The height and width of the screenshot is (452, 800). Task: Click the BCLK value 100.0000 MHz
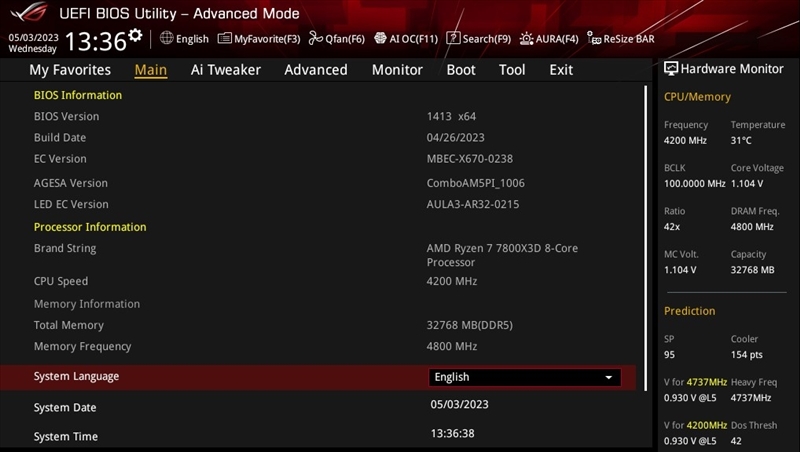pyautogui.click(x=694, y=184)
